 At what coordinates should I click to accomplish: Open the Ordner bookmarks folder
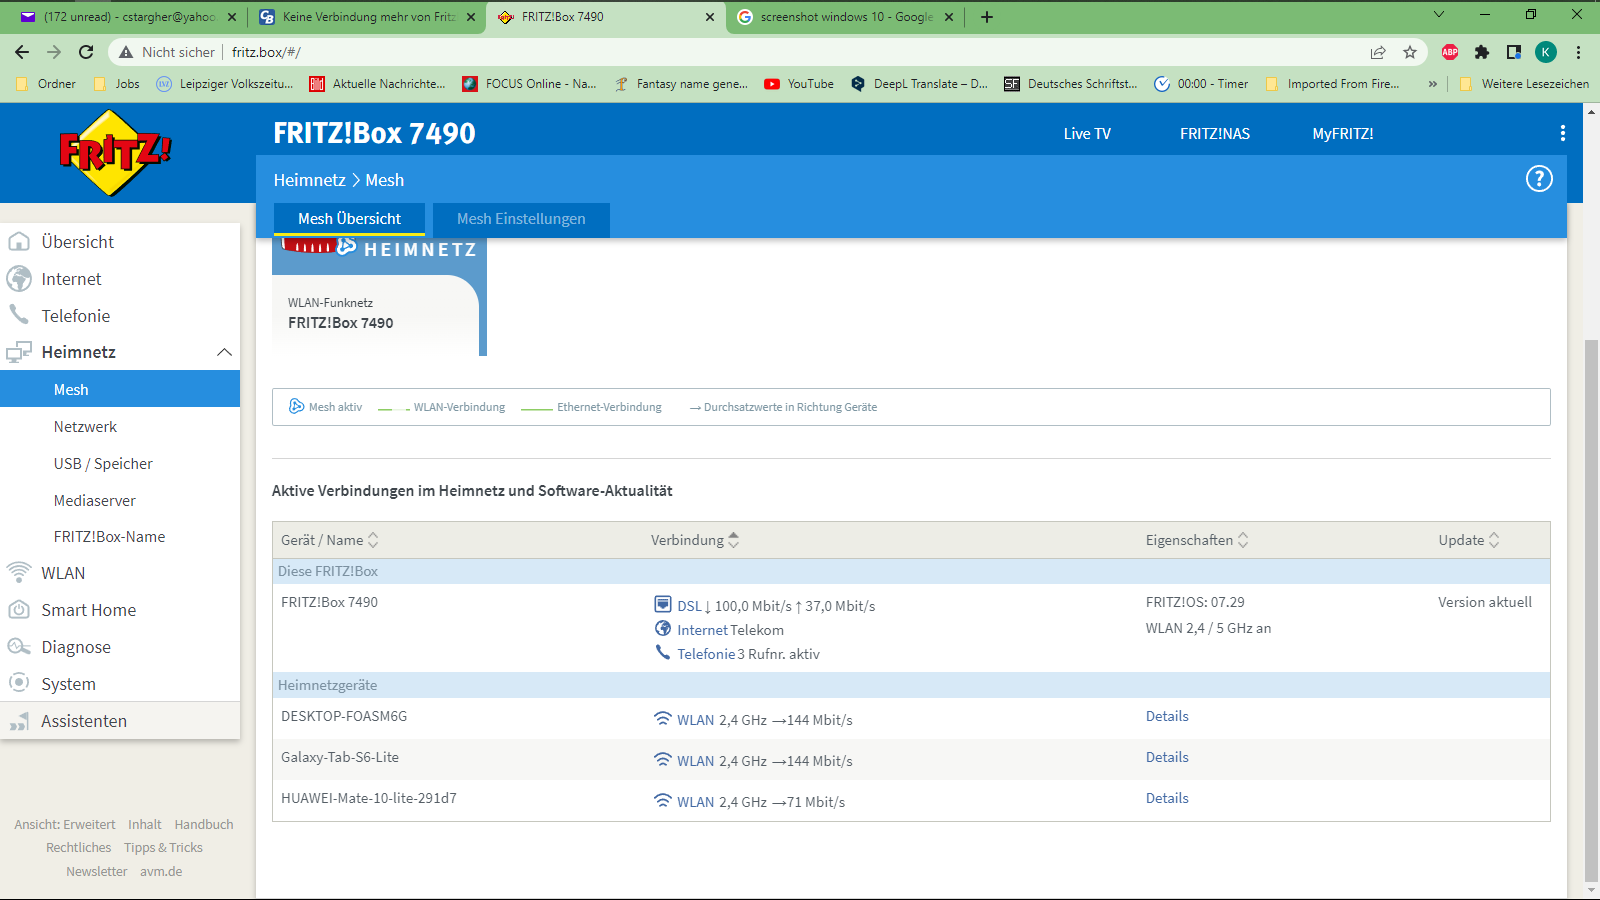click(46, 84)
